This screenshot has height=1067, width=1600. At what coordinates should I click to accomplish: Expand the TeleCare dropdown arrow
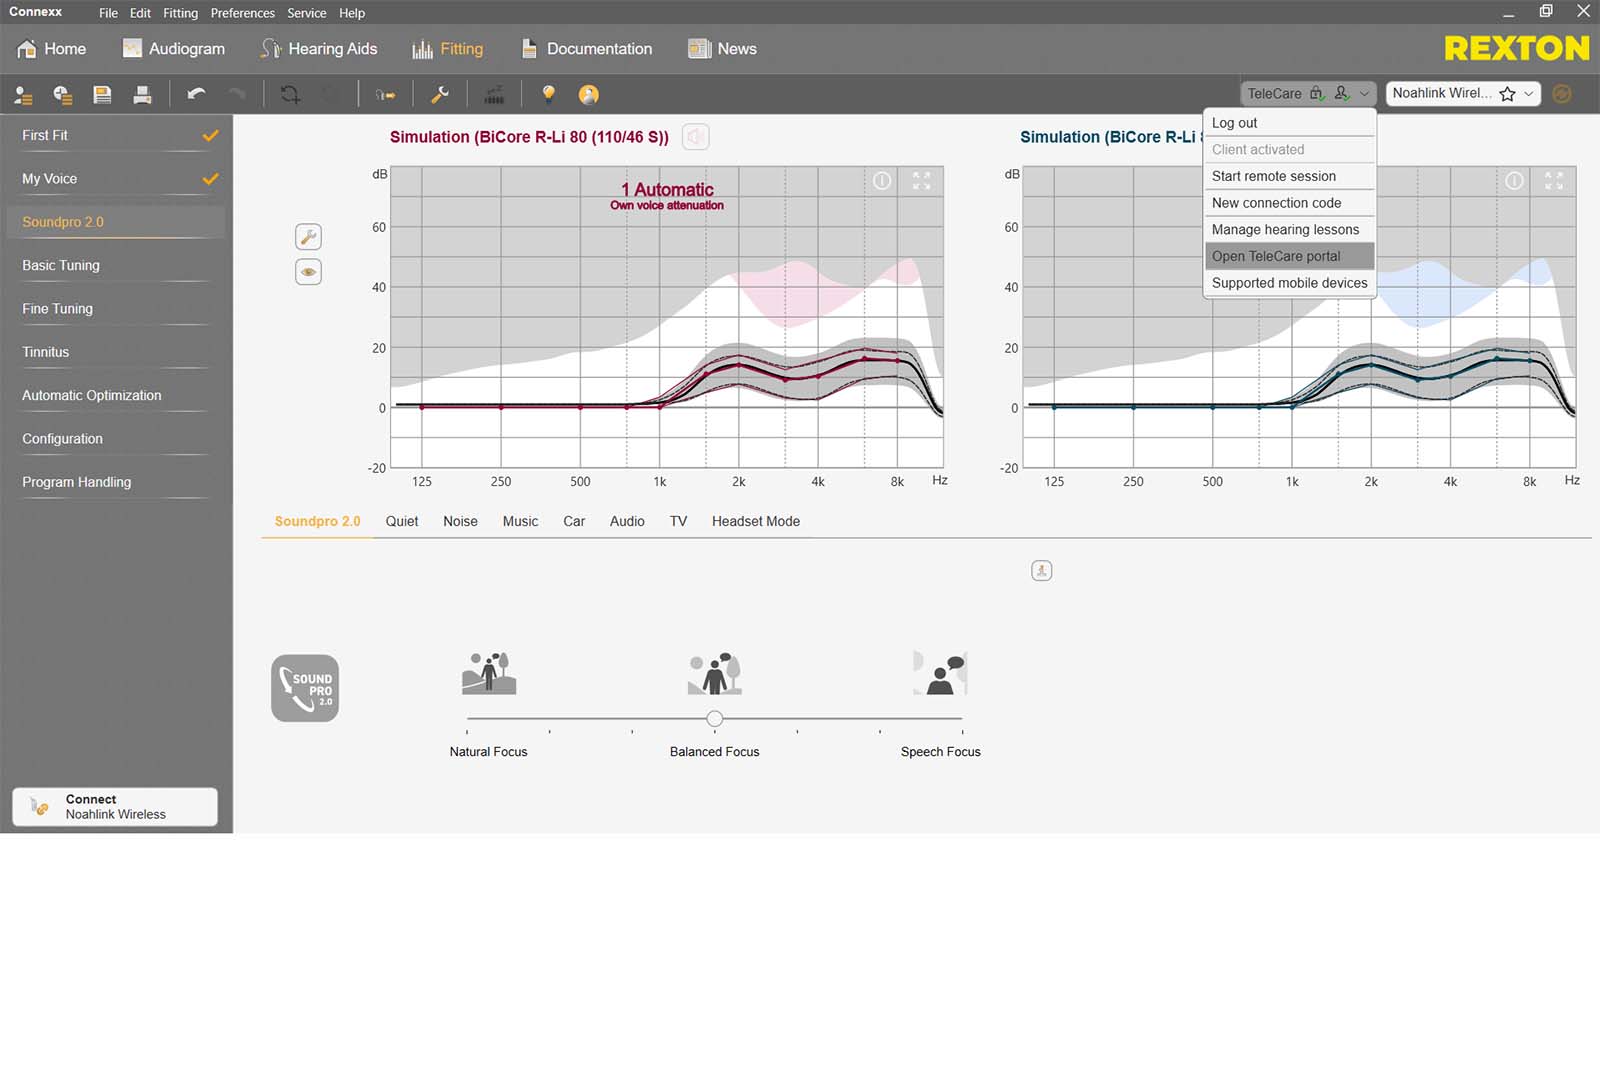coord(1364,93)
